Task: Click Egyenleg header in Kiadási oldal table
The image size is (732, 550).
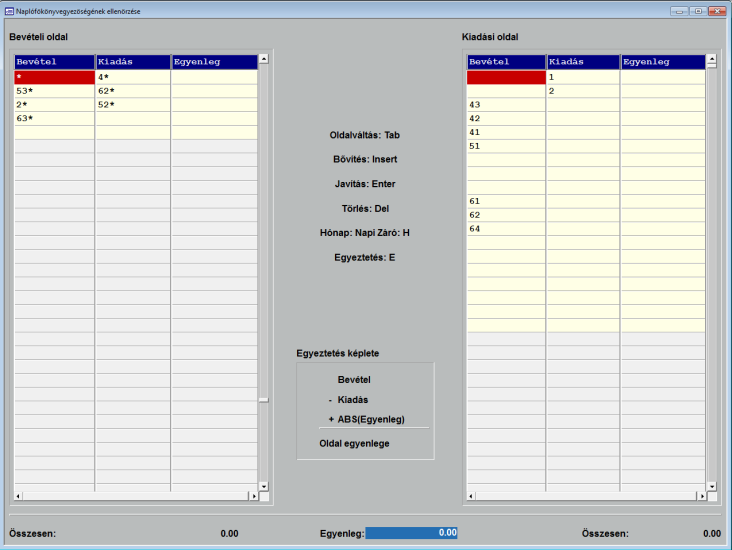Action: tap(663, 62)
